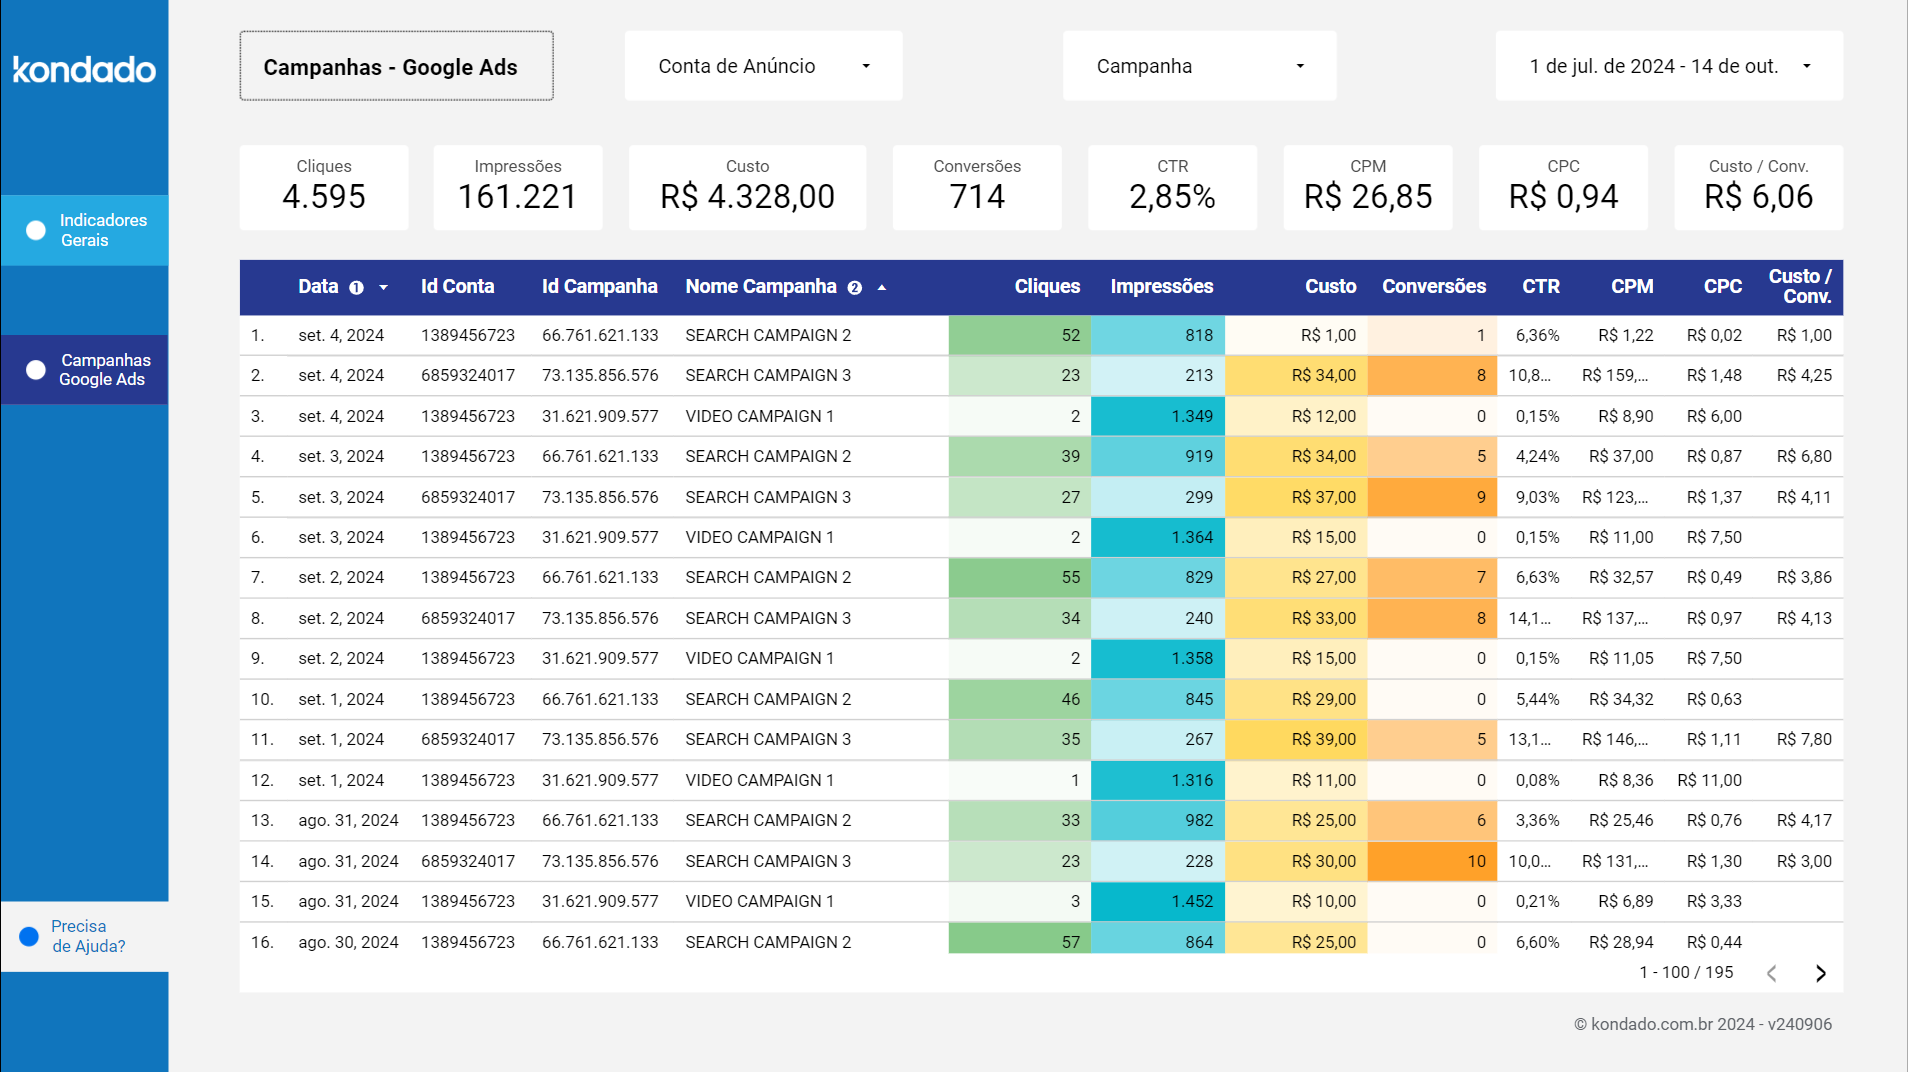1908x1072 pixels.
Task: Click the kondado logo in the sidebar
Action: pyautogui.click(x=84, y=70)
